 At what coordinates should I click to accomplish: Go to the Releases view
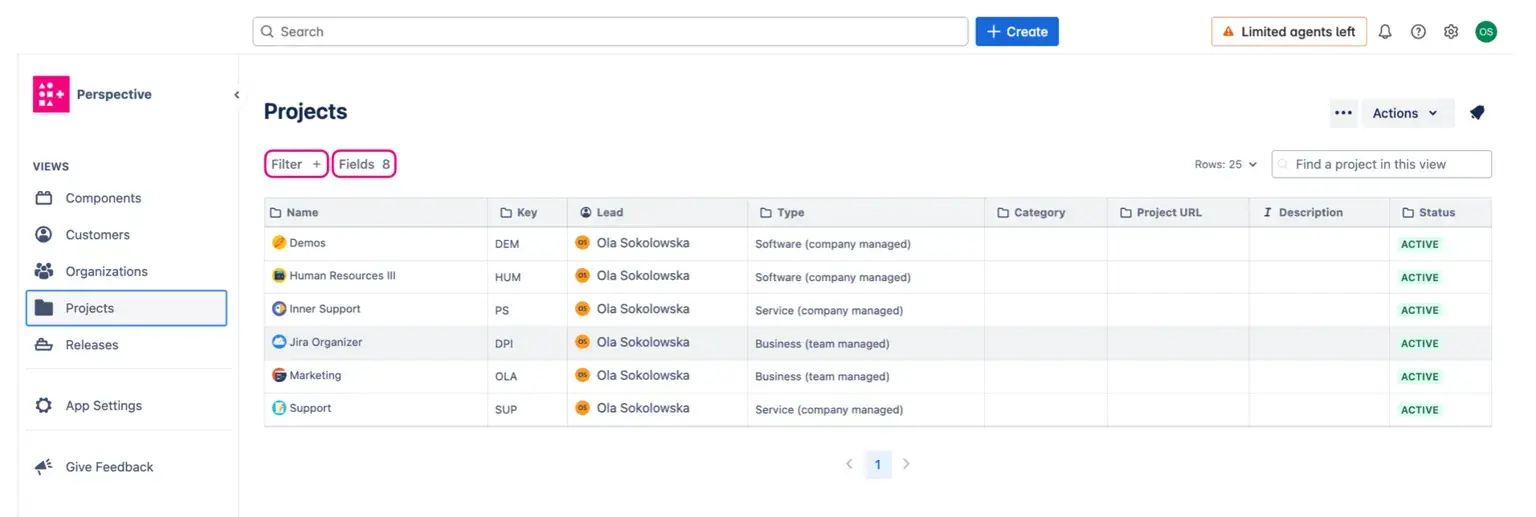click(92, 345)
